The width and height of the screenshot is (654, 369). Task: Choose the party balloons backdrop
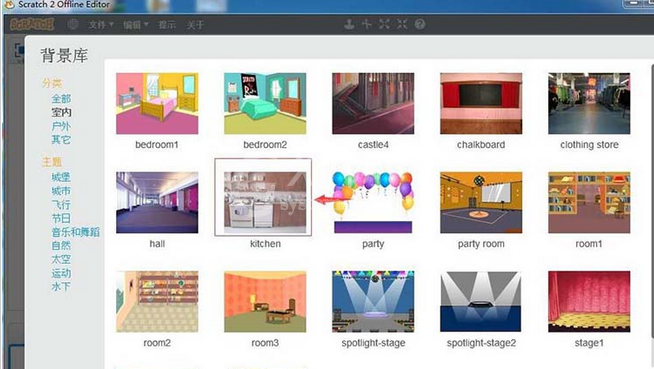pyautogui.click(x=373, y=203)
